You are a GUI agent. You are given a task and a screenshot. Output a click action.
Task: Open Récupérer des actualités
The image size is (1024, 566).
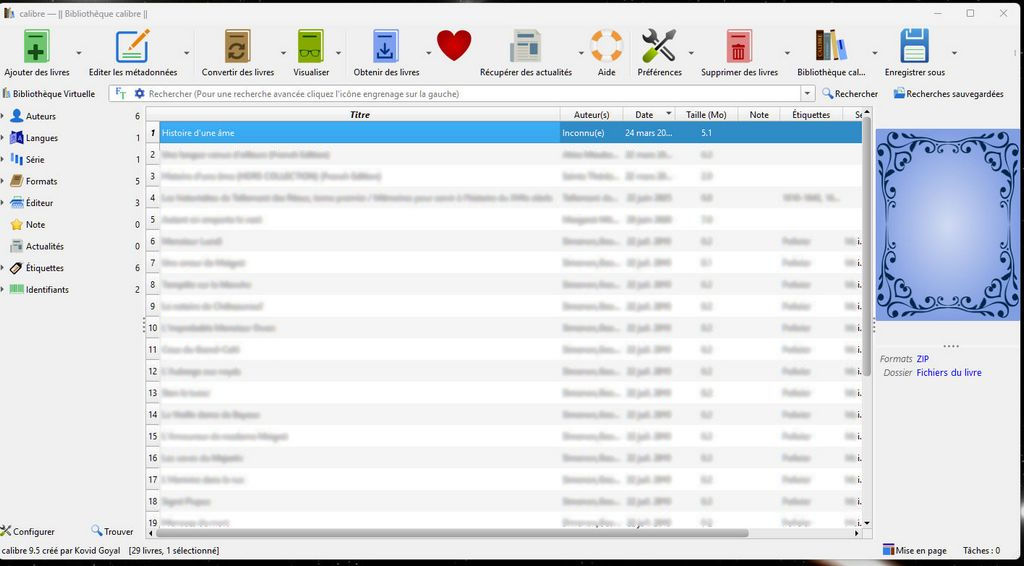(x=525, y=47)
